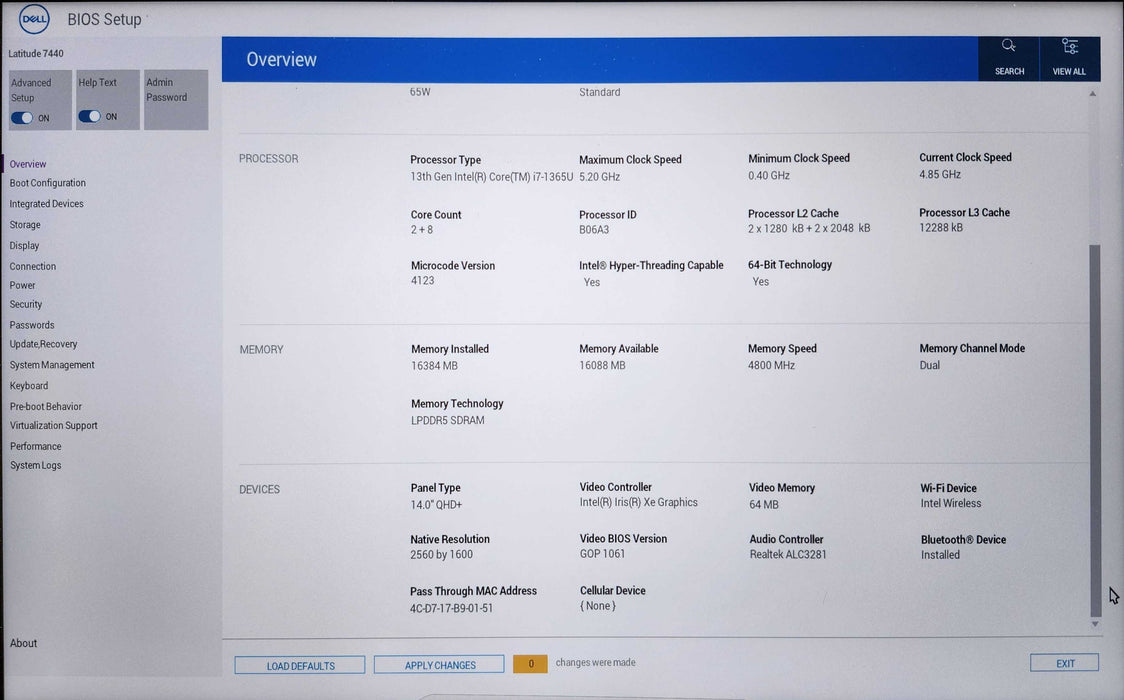
Task: Open the About page
Action: coord(24,643)
